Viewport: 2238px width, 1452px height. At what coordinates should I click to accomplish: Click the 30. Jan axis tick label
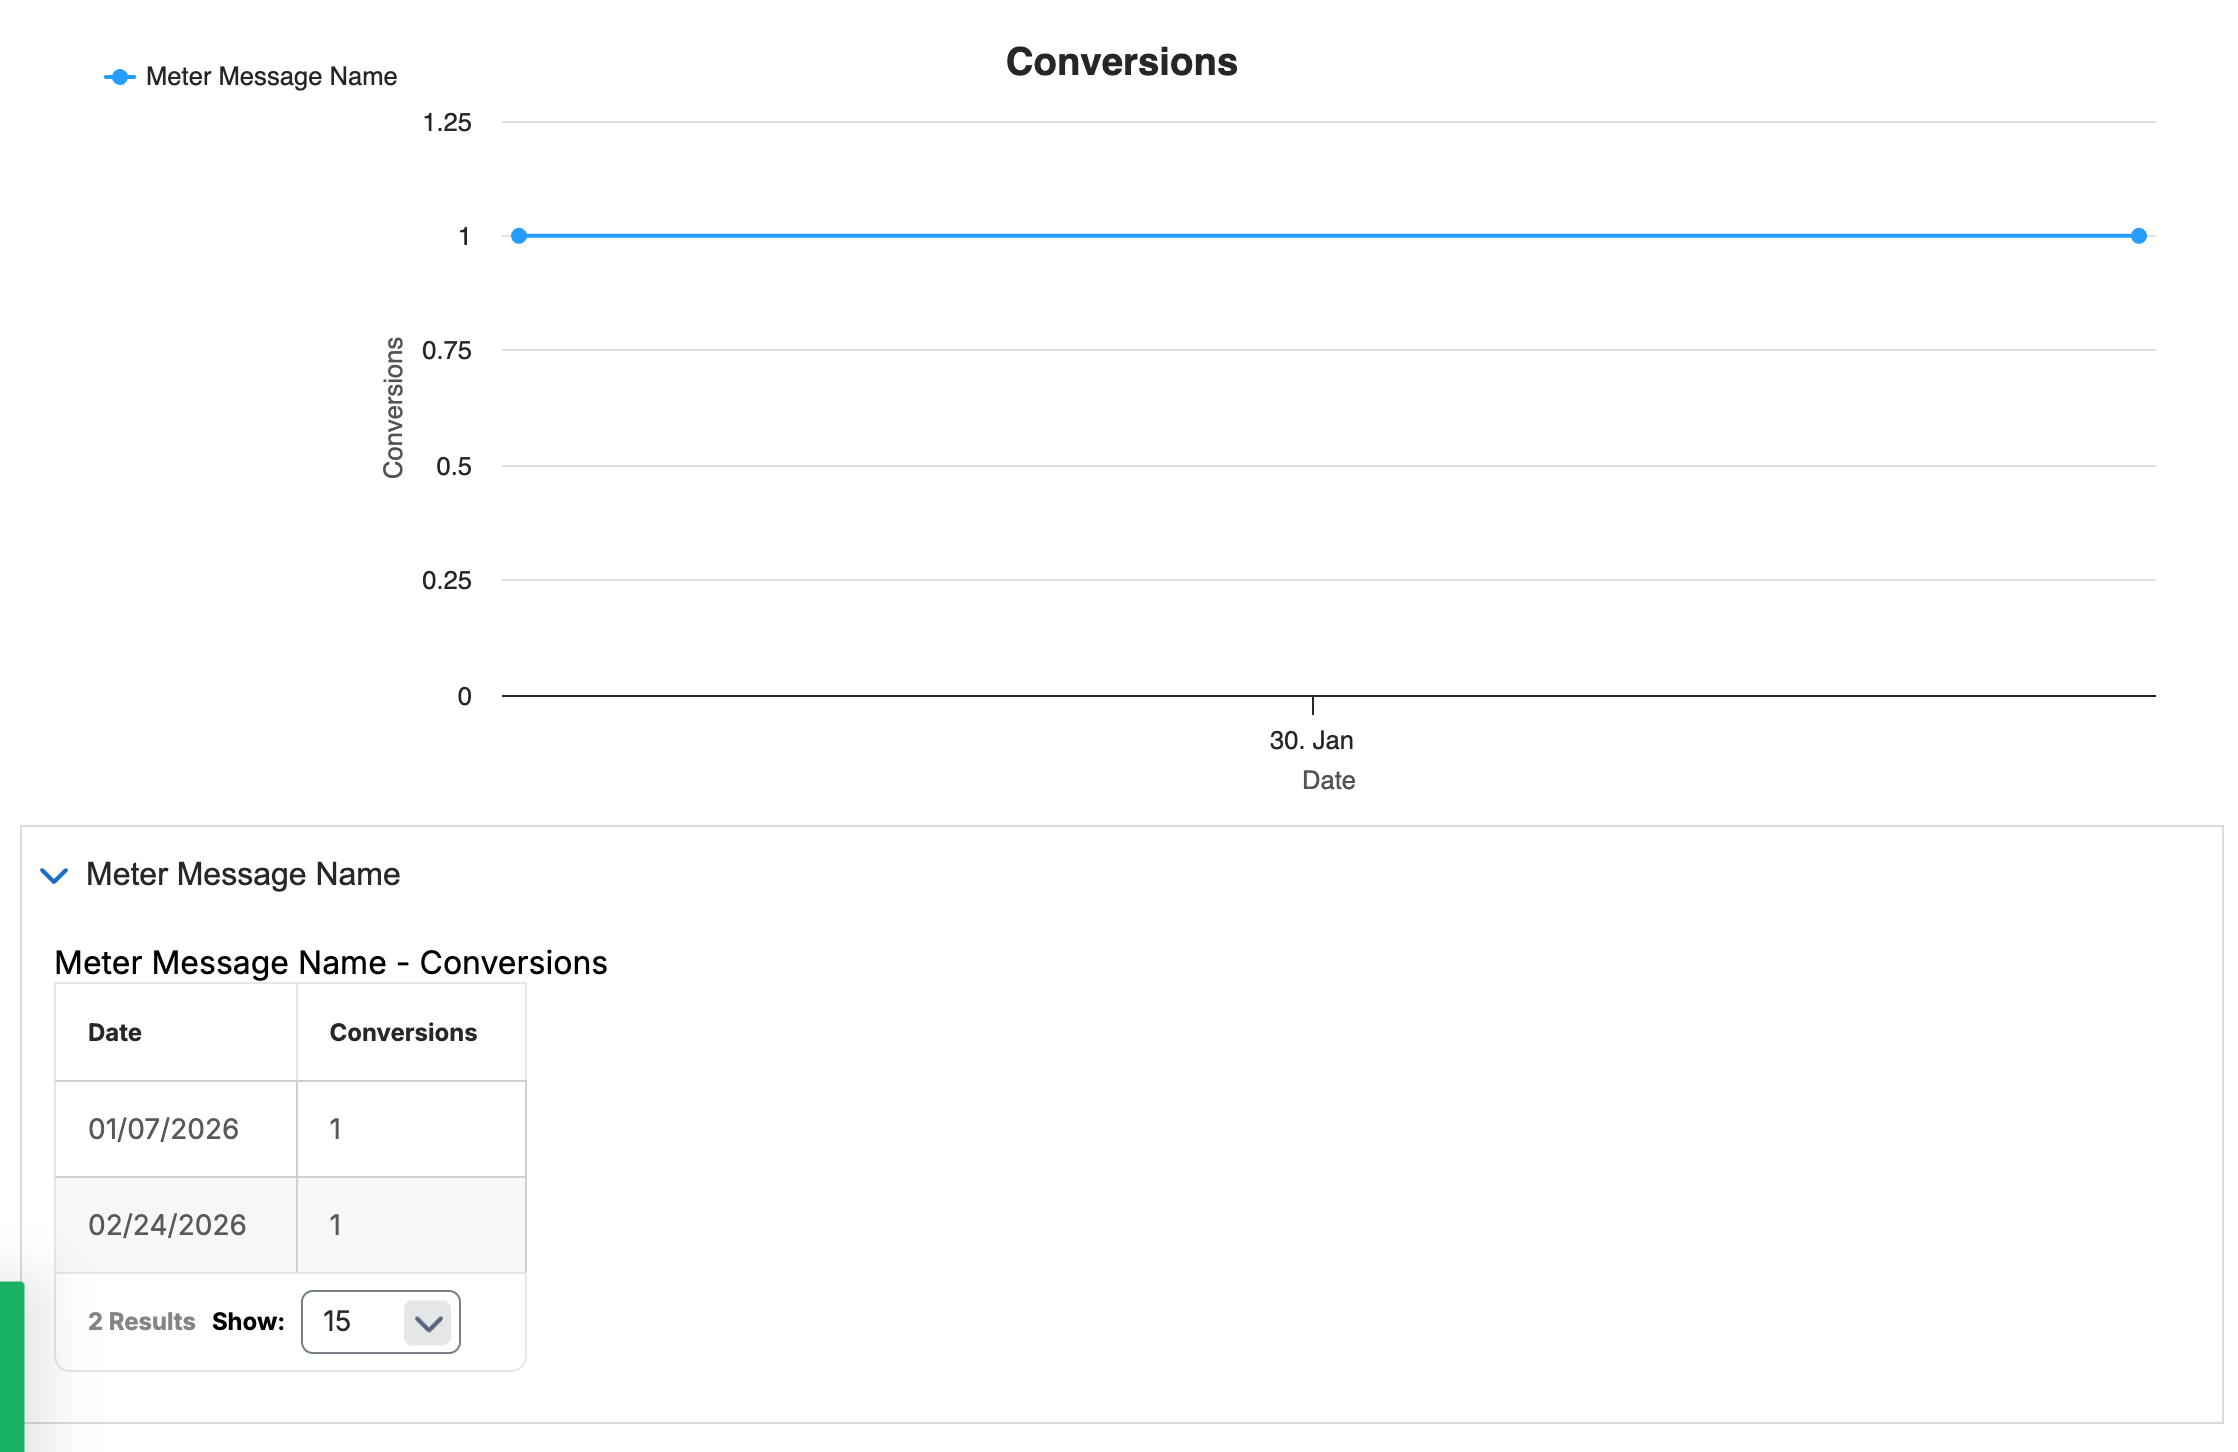[x=1311, y=741]
